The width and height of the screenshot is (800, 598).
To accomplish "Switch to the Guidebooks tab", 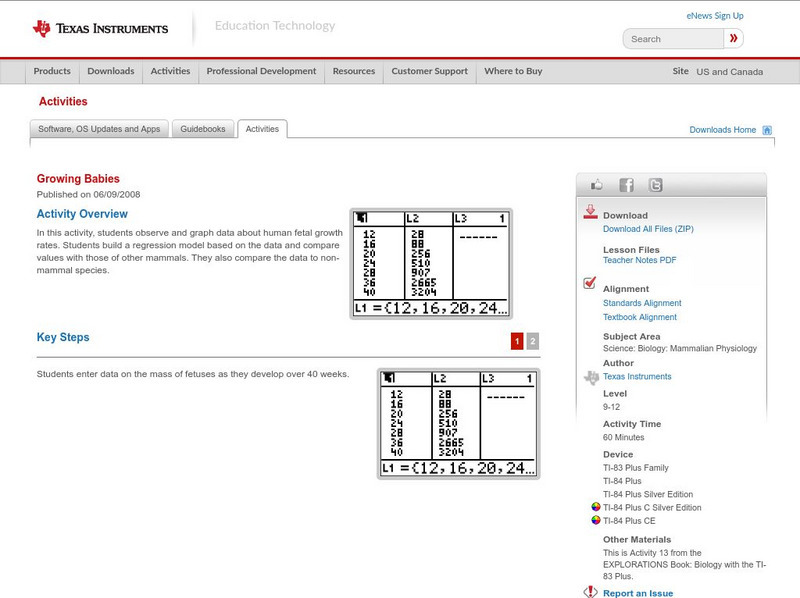I will 203,129.
